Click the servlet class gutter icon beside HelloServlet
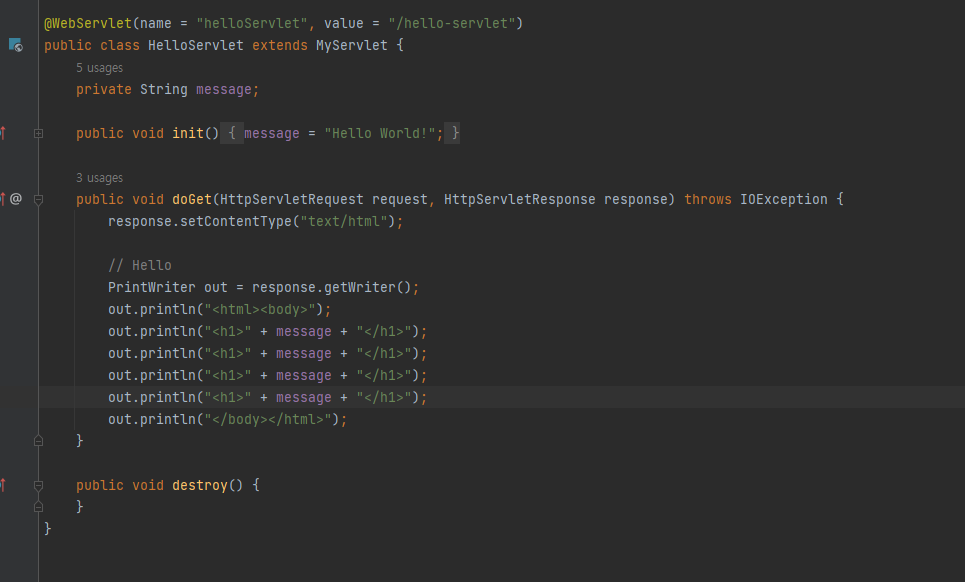965x582 pixels. pyautogui.click(x=15, y=45)
